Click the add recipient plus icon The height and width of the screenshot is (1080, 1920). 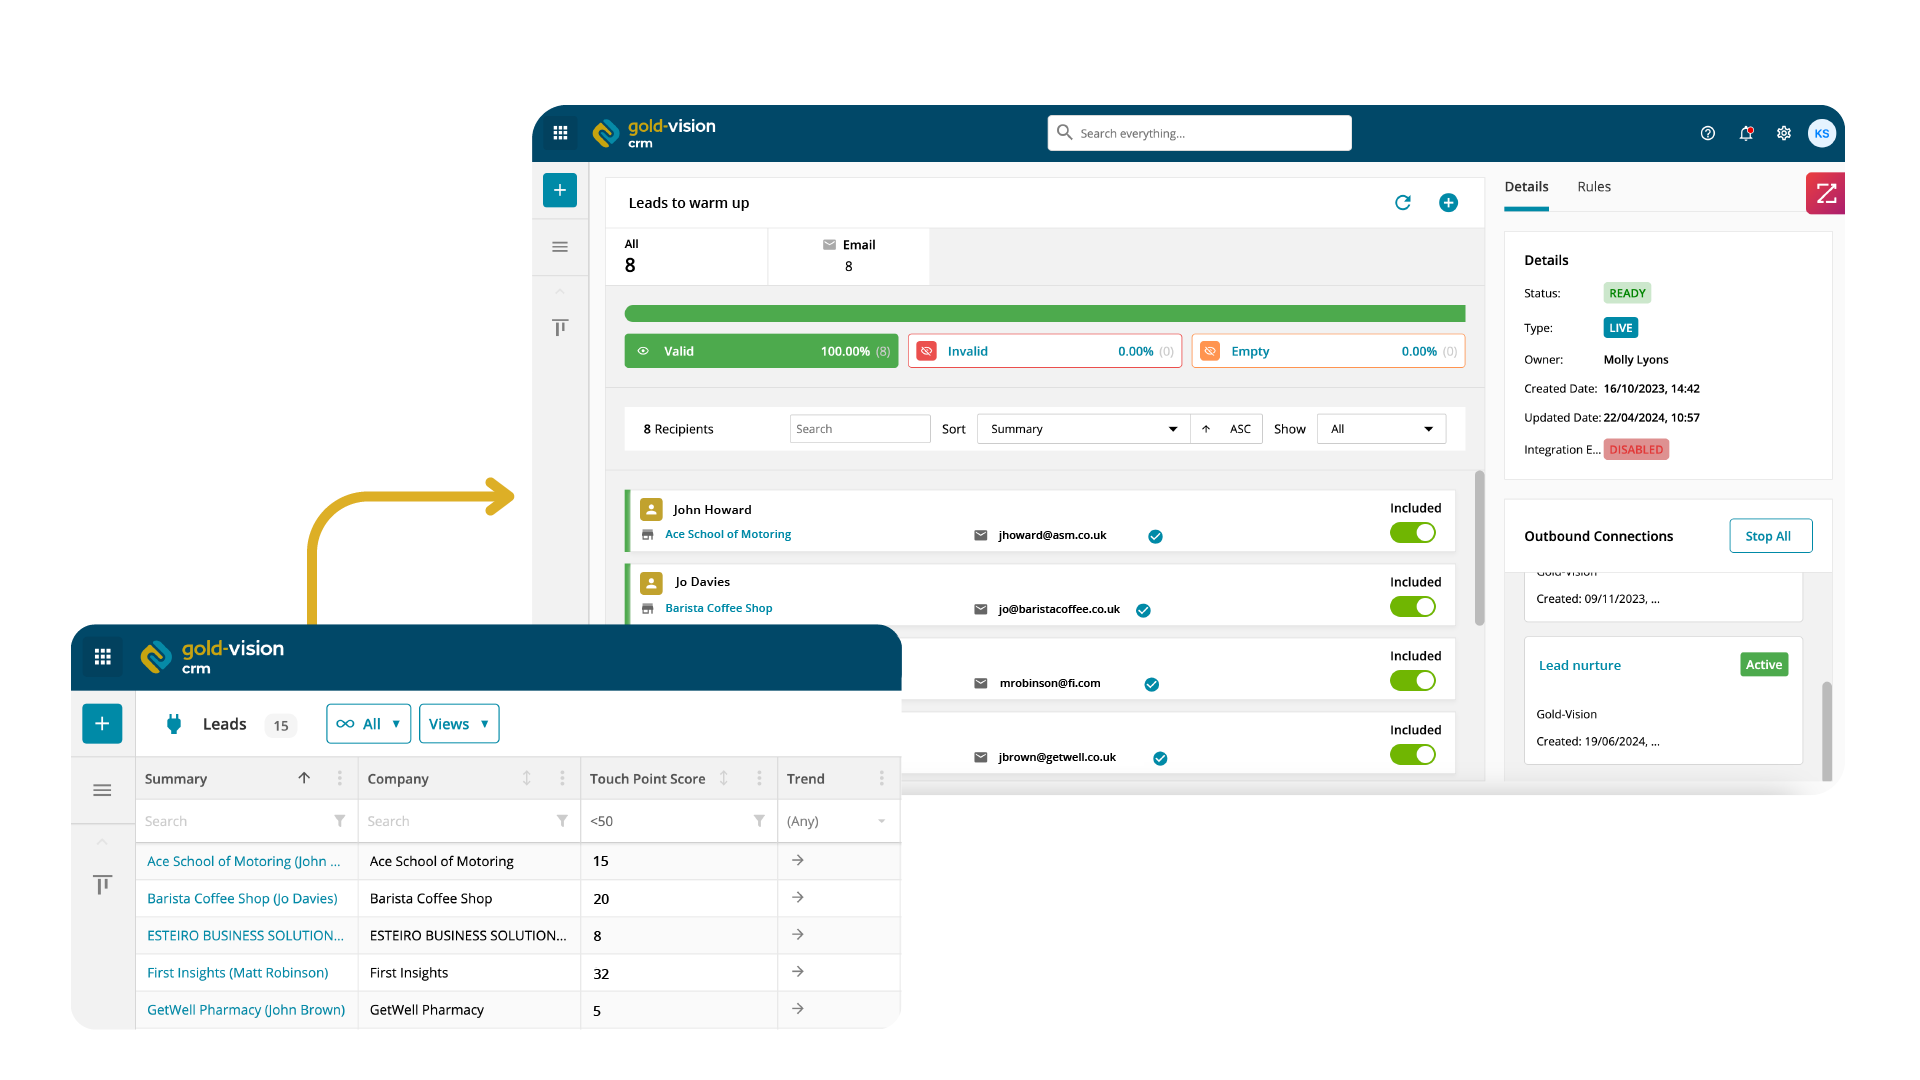click(x=1448, y=203)
